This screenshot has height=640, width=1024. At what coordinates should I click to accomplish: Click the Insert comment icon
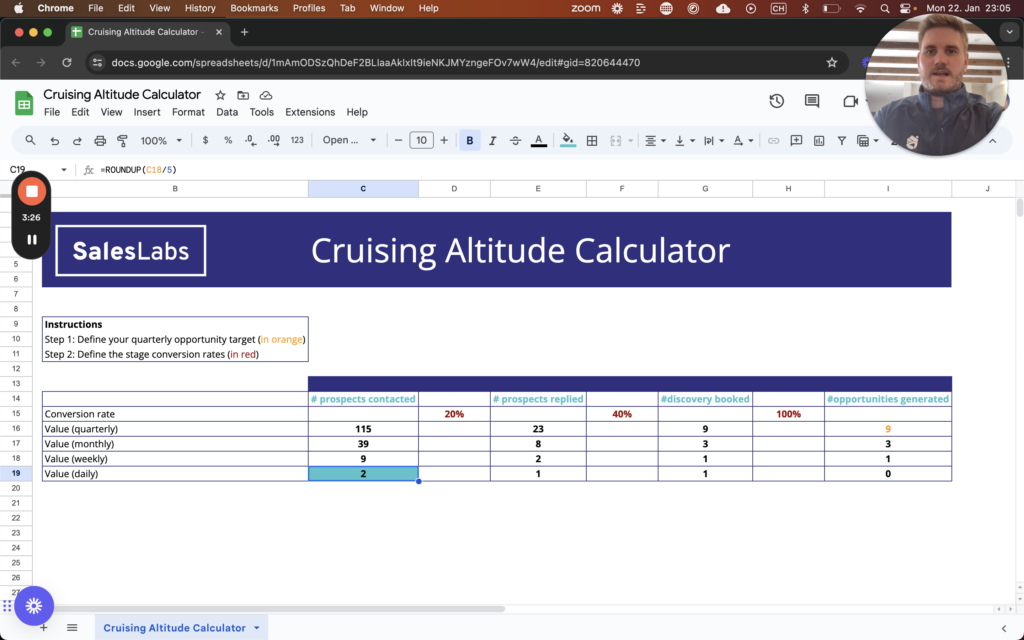point(796,141)
